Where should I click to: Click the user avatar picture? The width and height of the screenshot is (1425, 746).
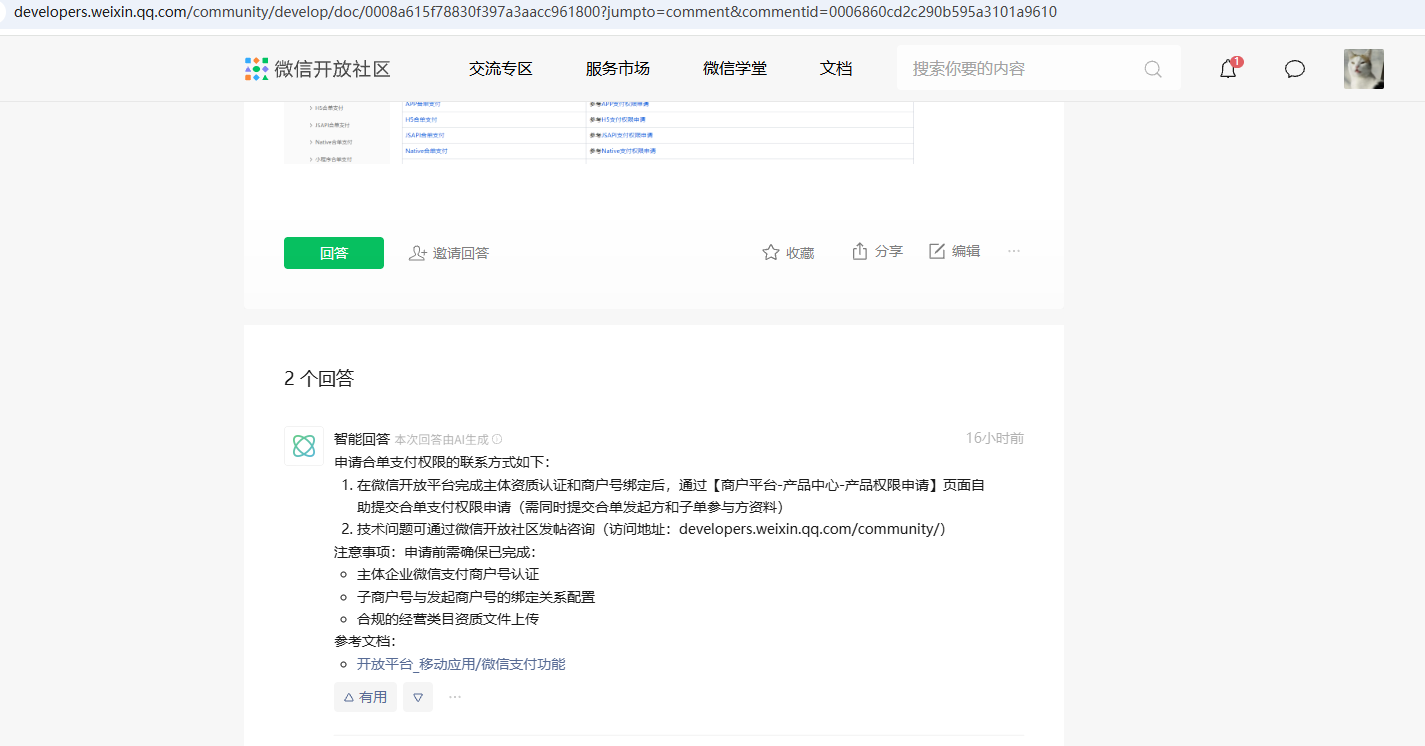[x=1364, y=69]
